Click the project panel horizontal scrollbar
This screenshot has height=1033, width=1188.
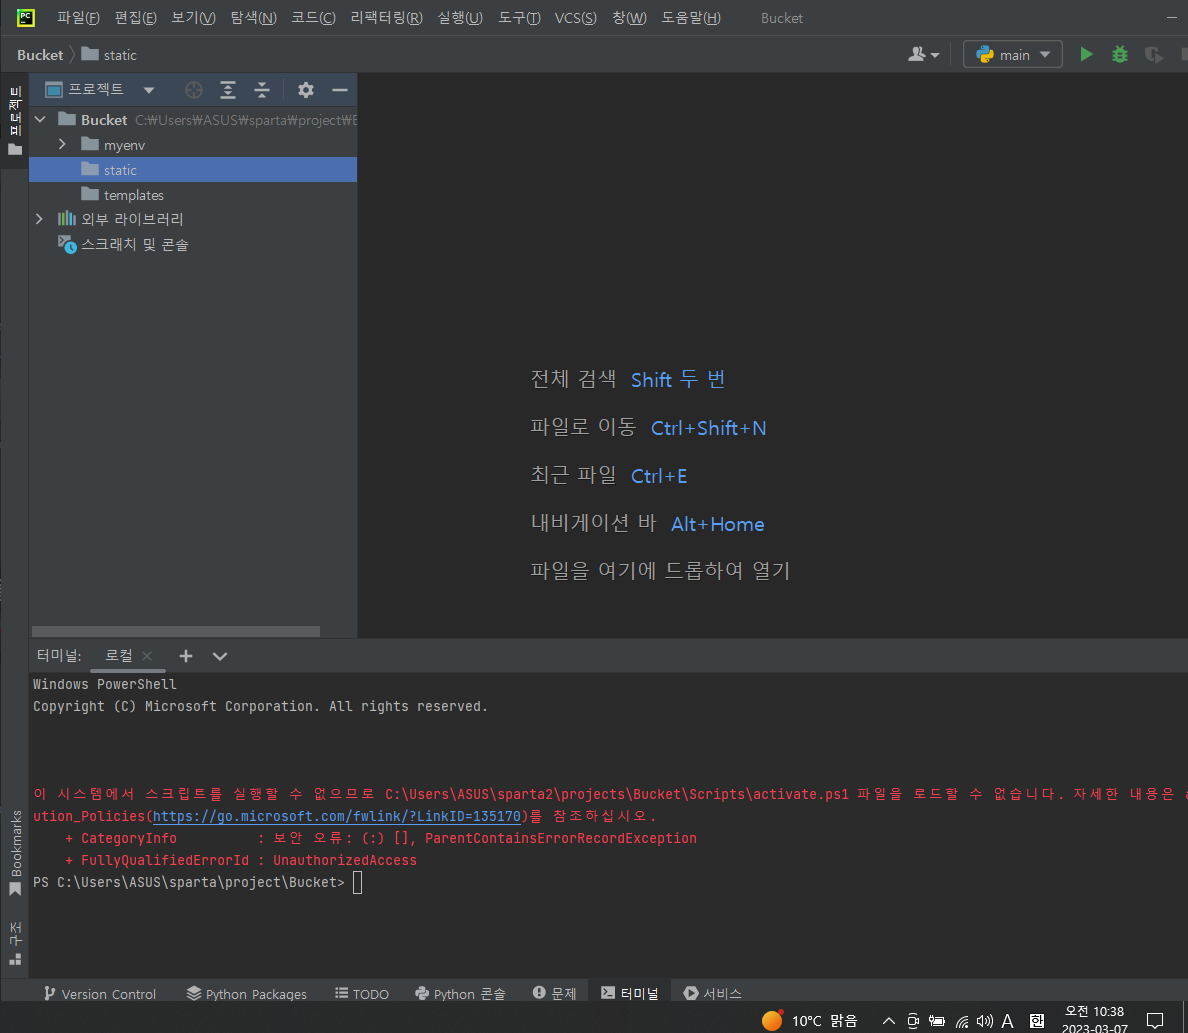click(x=176, y=631)
